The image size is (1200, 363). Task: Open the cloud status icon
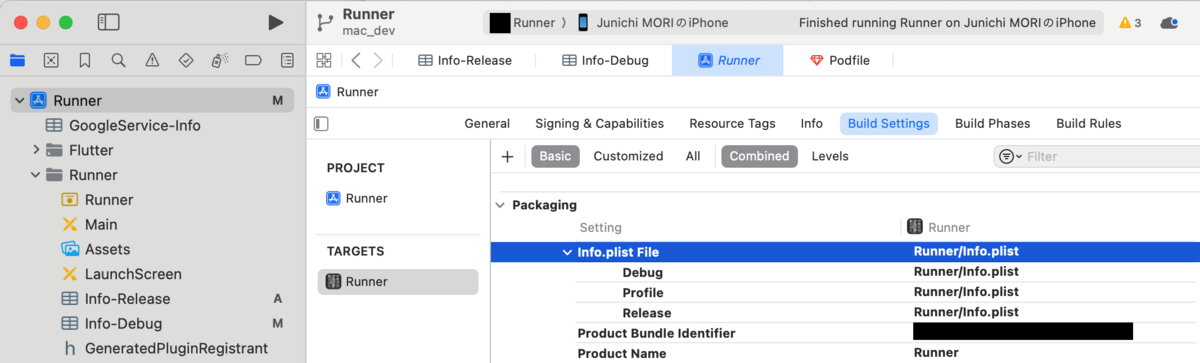tap(1168, 22)
